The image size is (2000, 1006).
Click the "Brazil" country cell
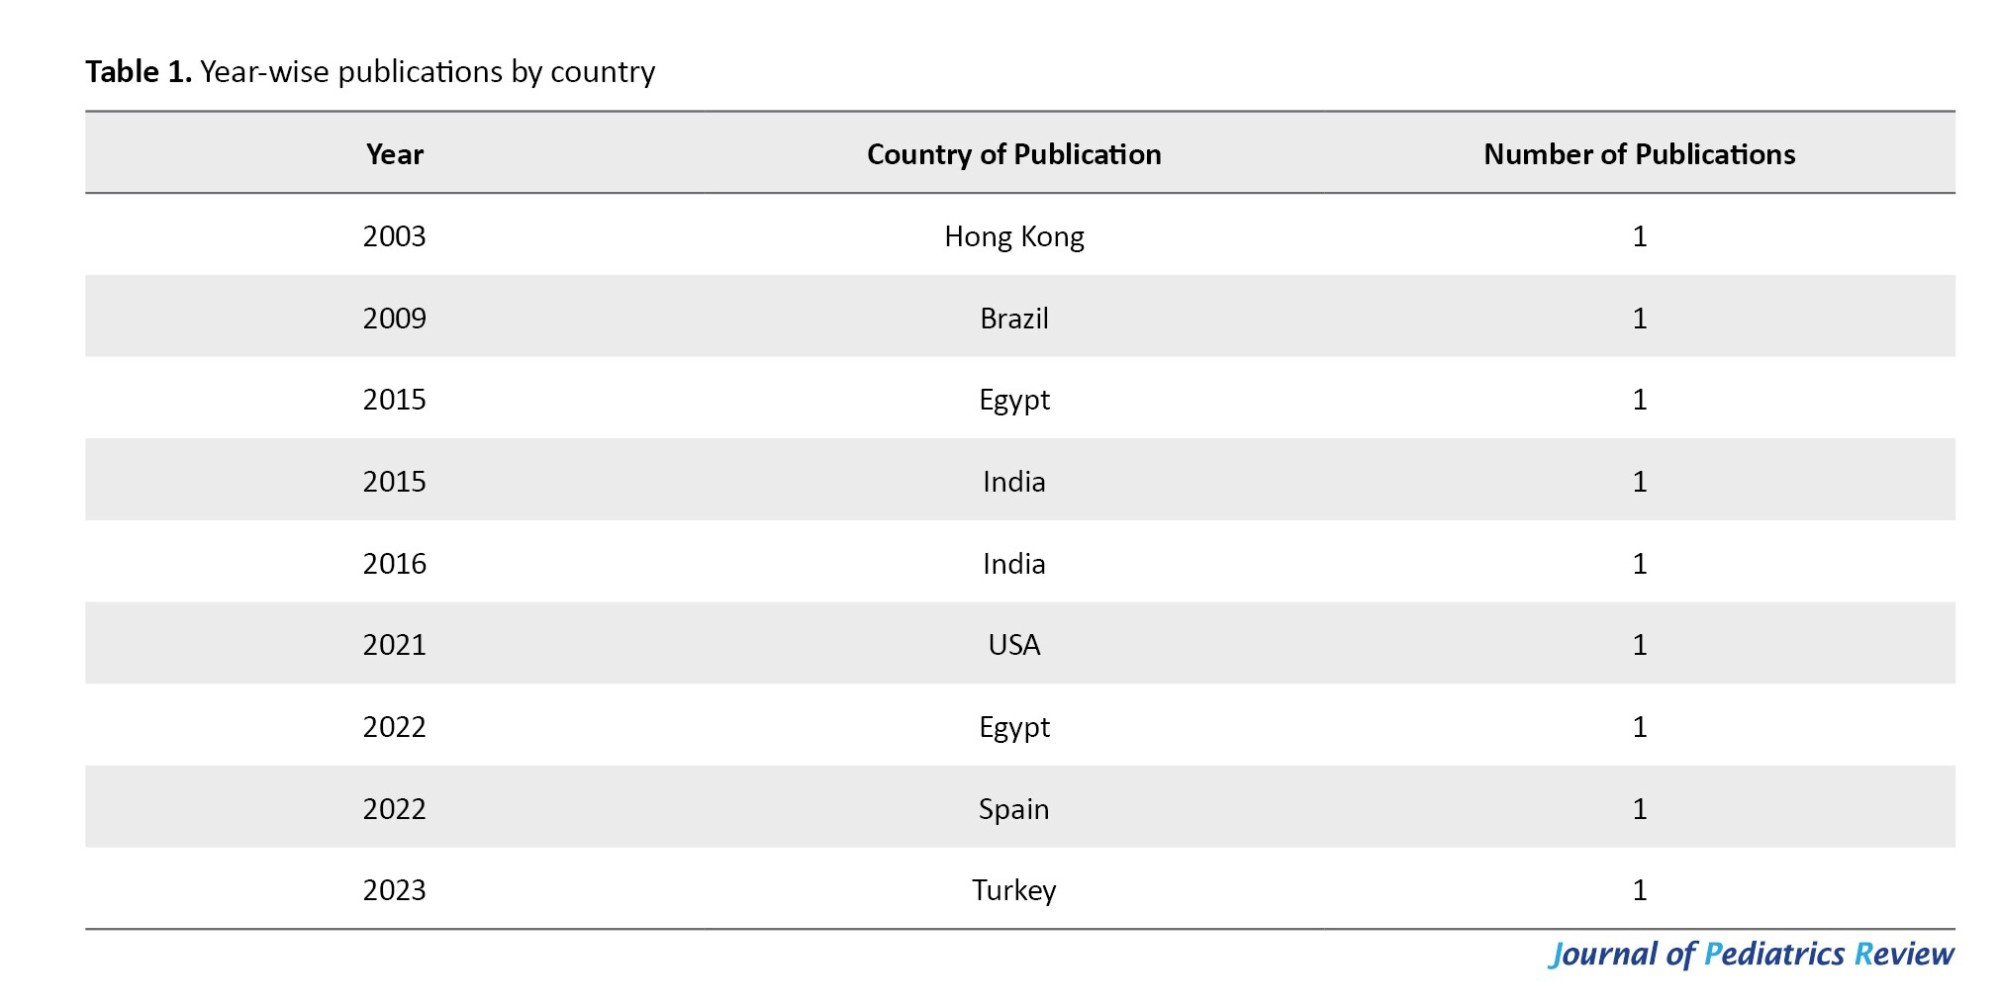click(1013, 319)
